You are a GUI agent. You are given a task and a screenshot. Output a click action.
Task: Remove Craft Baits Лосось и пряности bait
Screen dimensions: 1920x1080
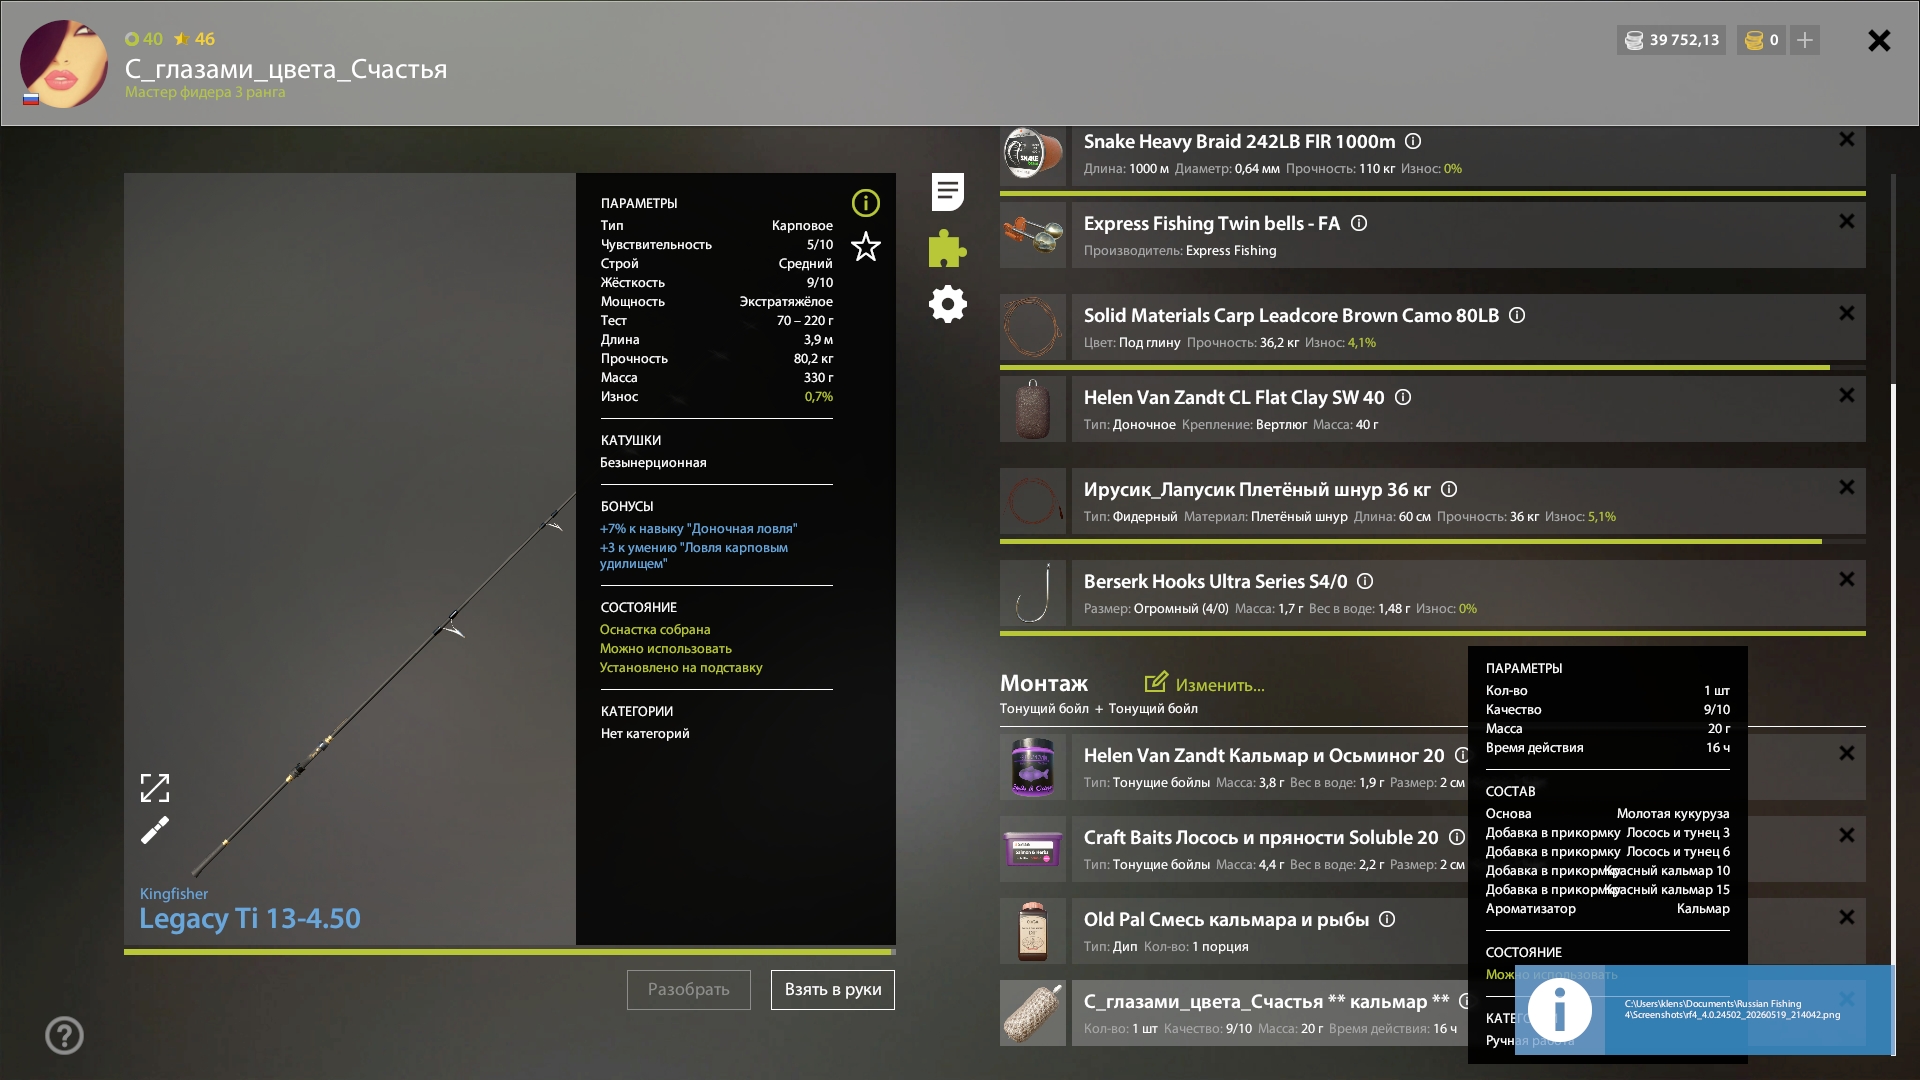pos(1847,835)
